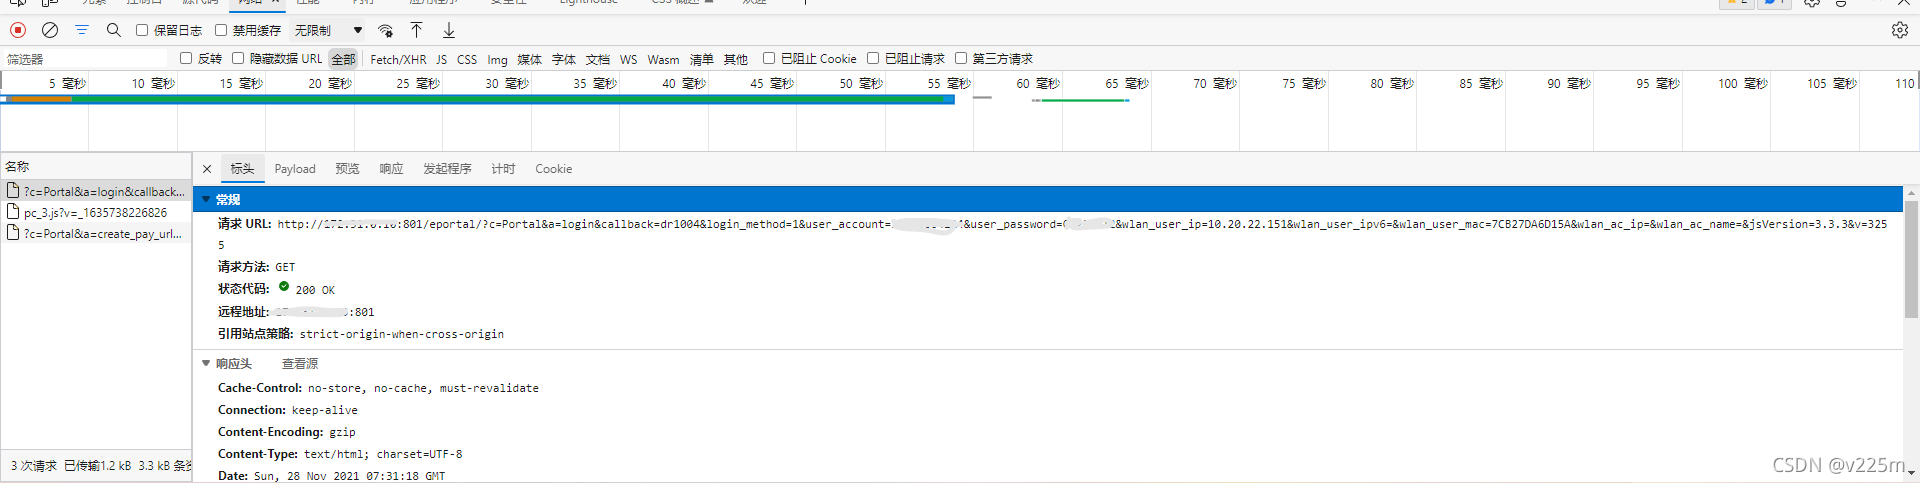The image size is (1920, 483).
Task: Collapse the 常规 section
Action: [x=206, y=199]
